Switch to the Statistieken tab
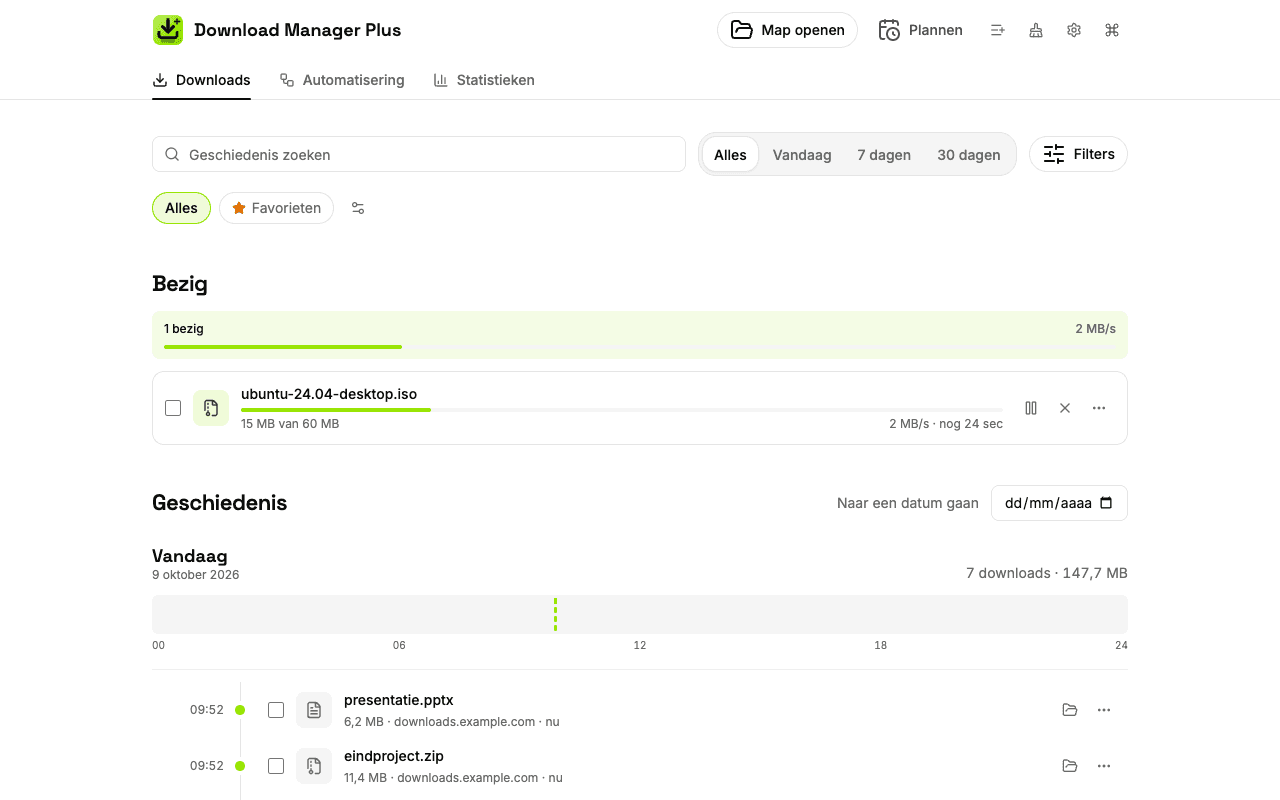Screen dimensions: 1280x800 click(484, 80)
